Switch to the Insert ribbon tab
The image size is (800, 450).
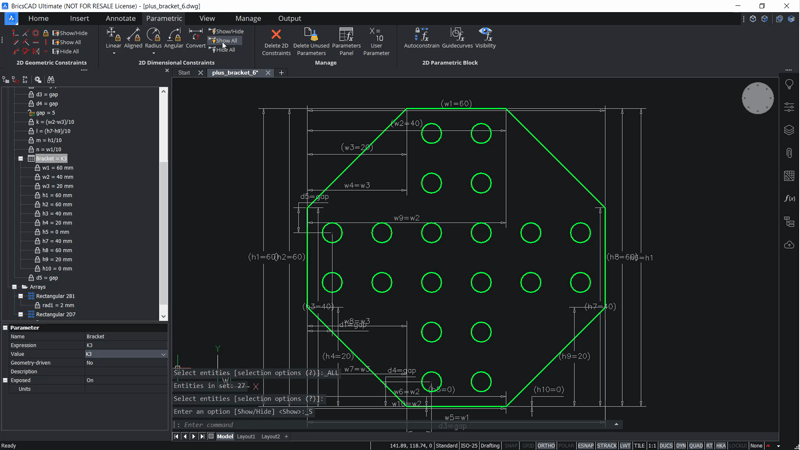point(79,18)
